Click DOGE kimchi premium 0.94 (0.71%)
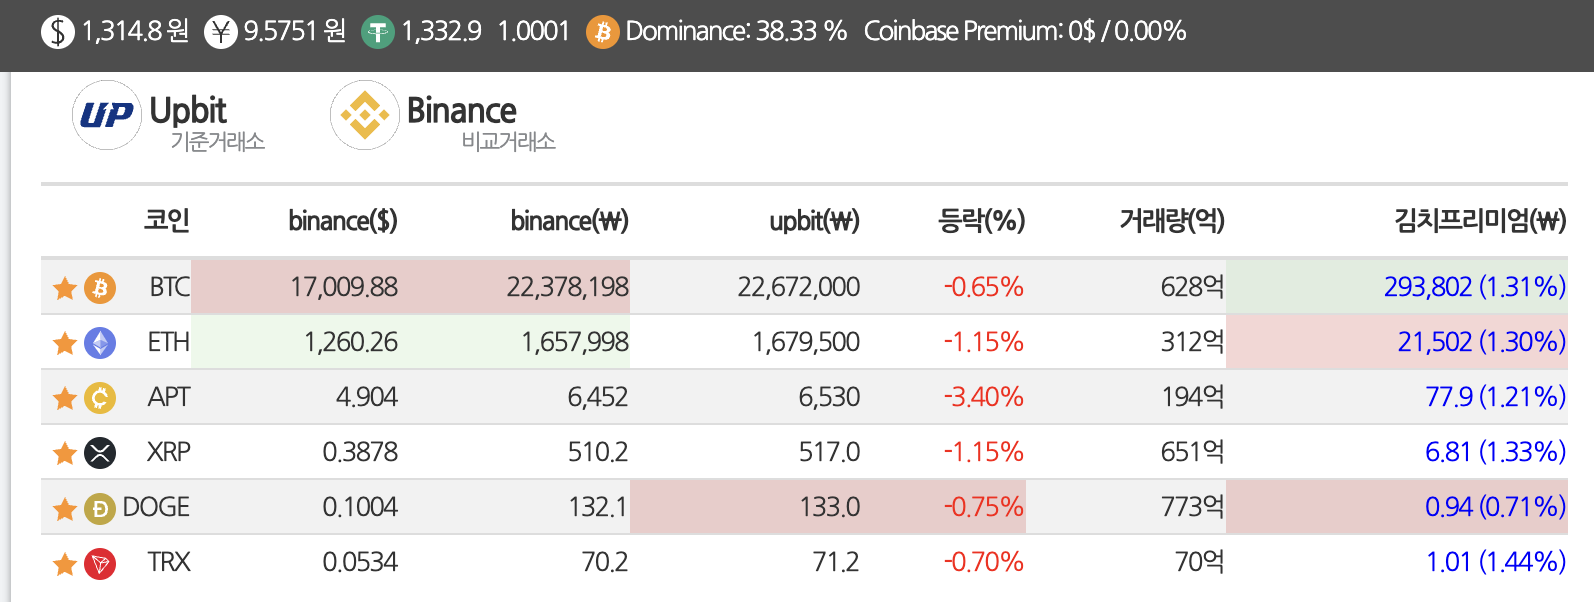 [x=1496, y=507]
